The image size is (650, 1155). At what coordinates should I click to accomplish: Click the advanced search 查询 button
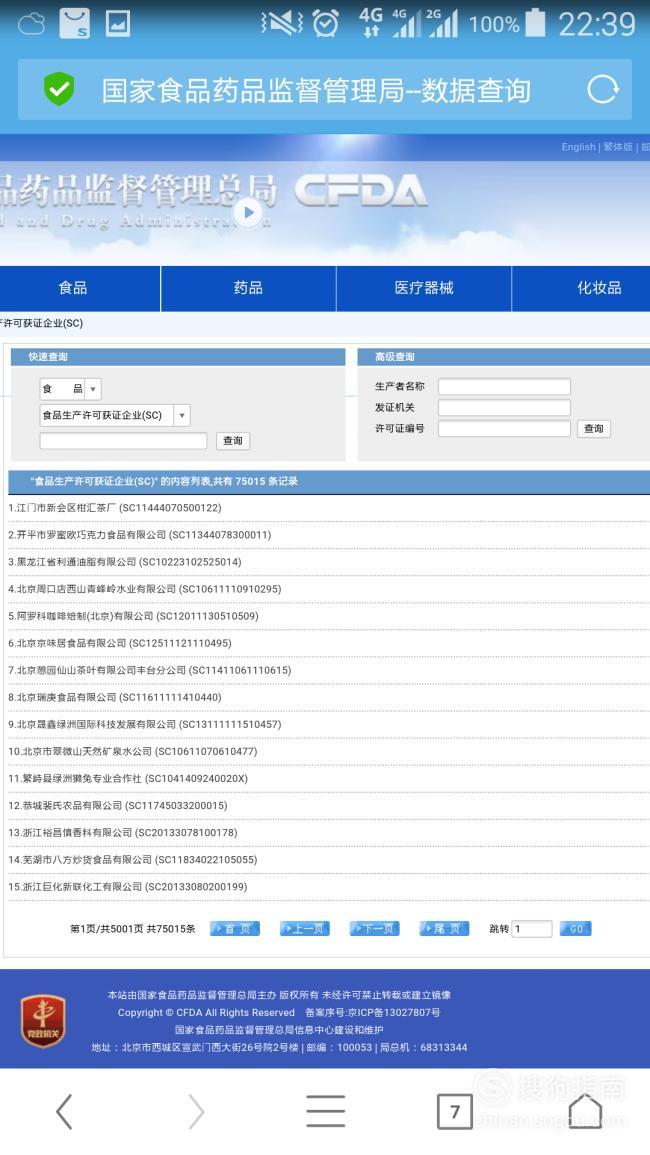tap(594, 429)
